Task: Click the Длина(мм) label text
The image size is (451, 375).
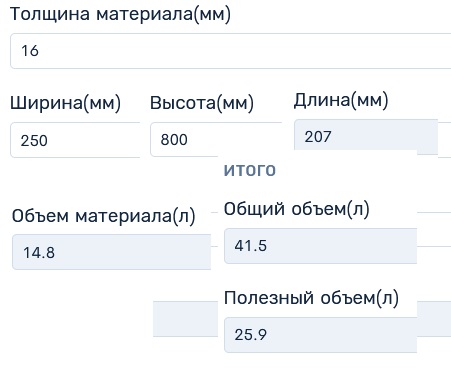Action: coord(341,100)
